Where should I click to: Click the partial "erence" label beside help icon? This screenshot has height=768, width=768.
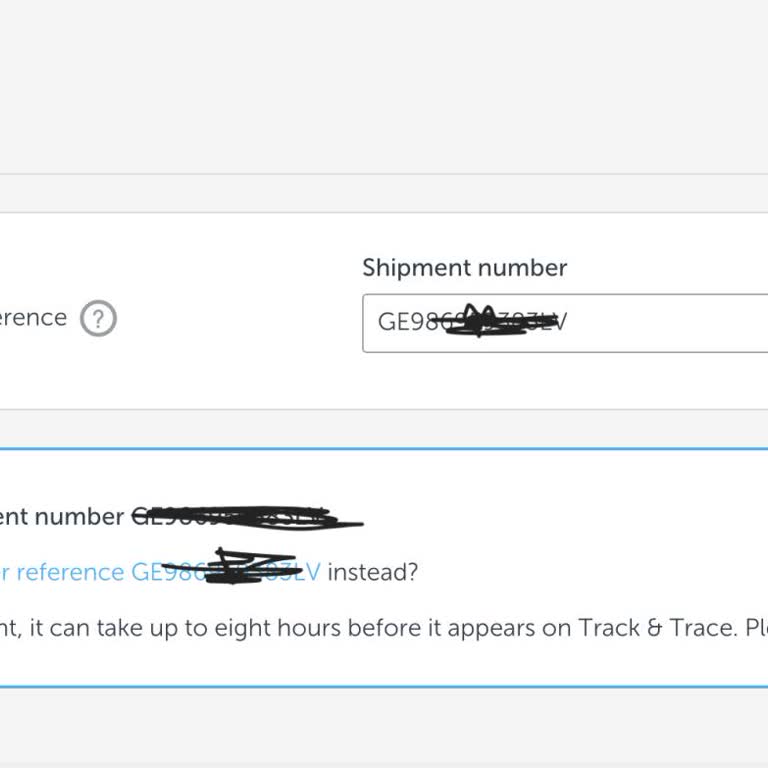[33, 318]
